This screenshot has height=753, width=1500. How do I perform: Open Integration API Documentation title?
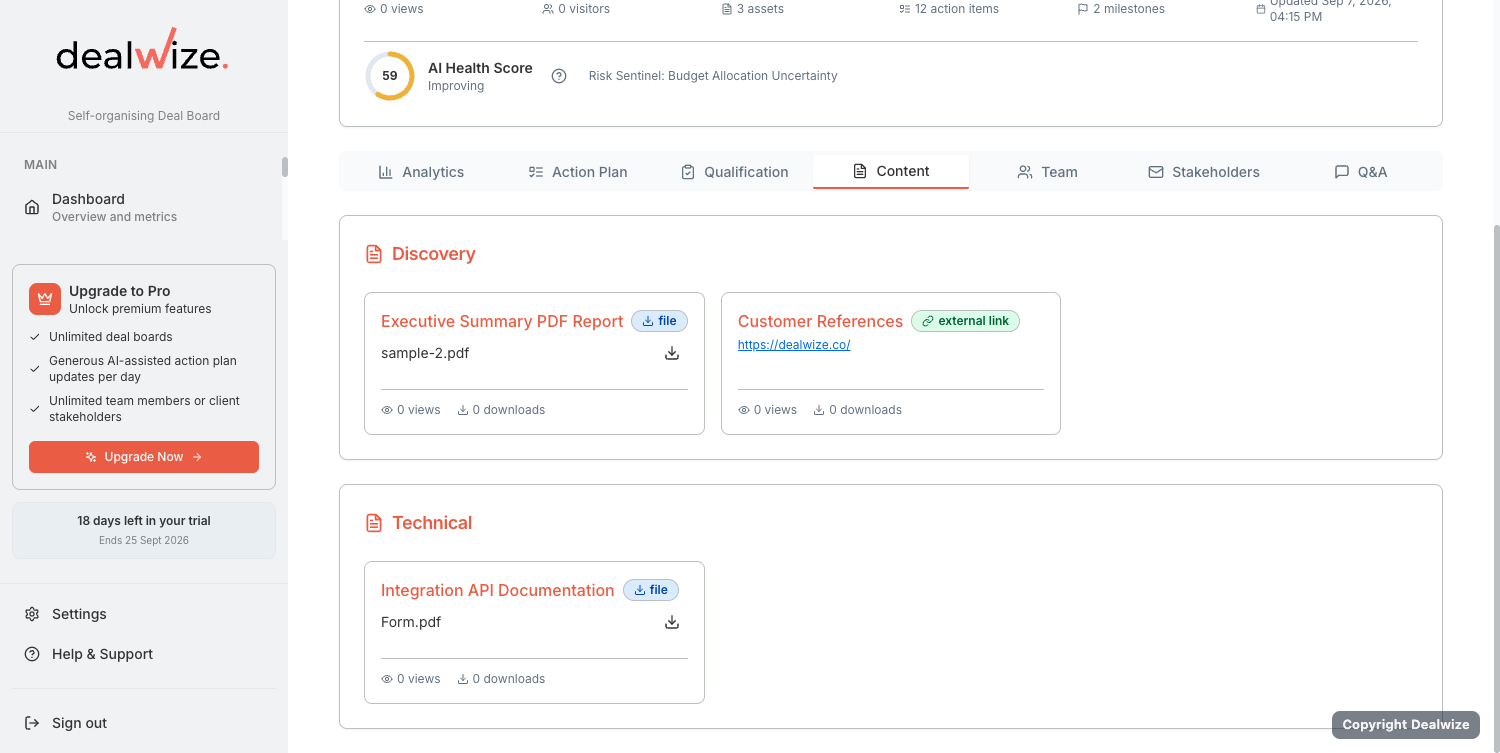point(498,590)
